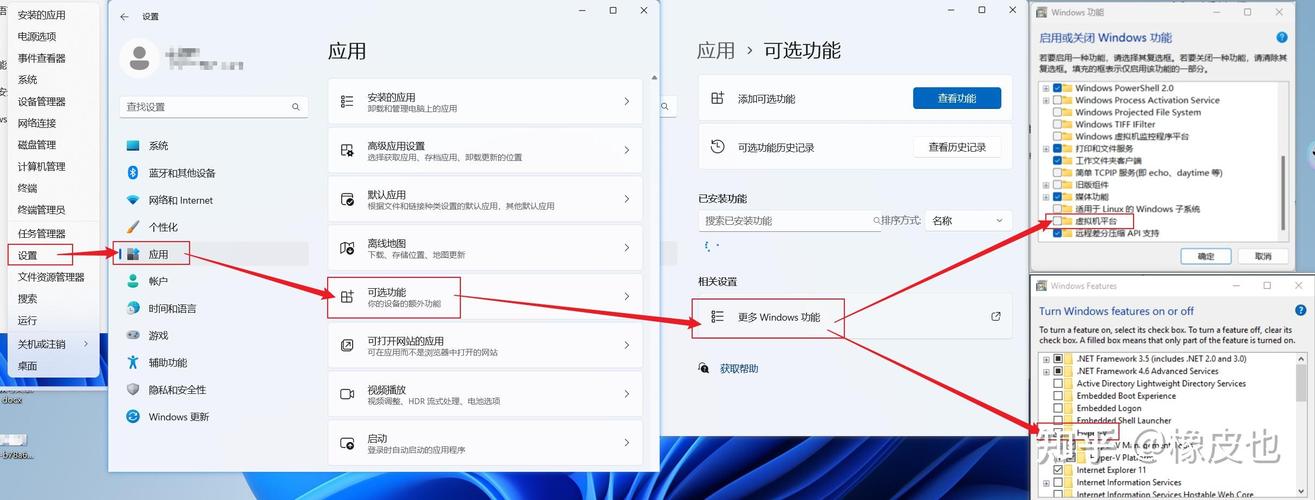Click the user avatar in Settings
The image size is (1315, 500).
pos(139,57)
